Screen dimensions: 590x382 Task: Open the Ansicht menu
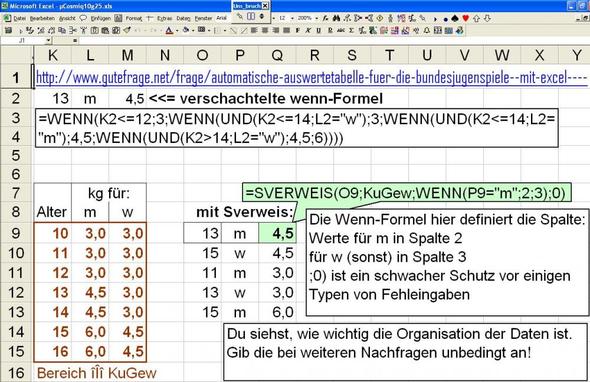67,18
